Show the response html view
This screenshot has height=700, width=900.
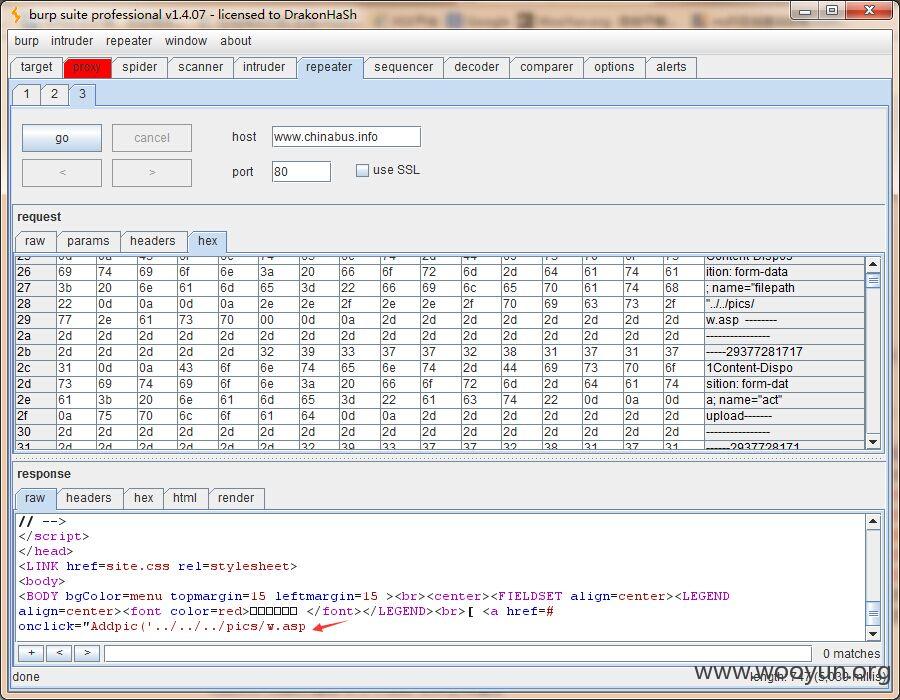click(x=185, y=498)
